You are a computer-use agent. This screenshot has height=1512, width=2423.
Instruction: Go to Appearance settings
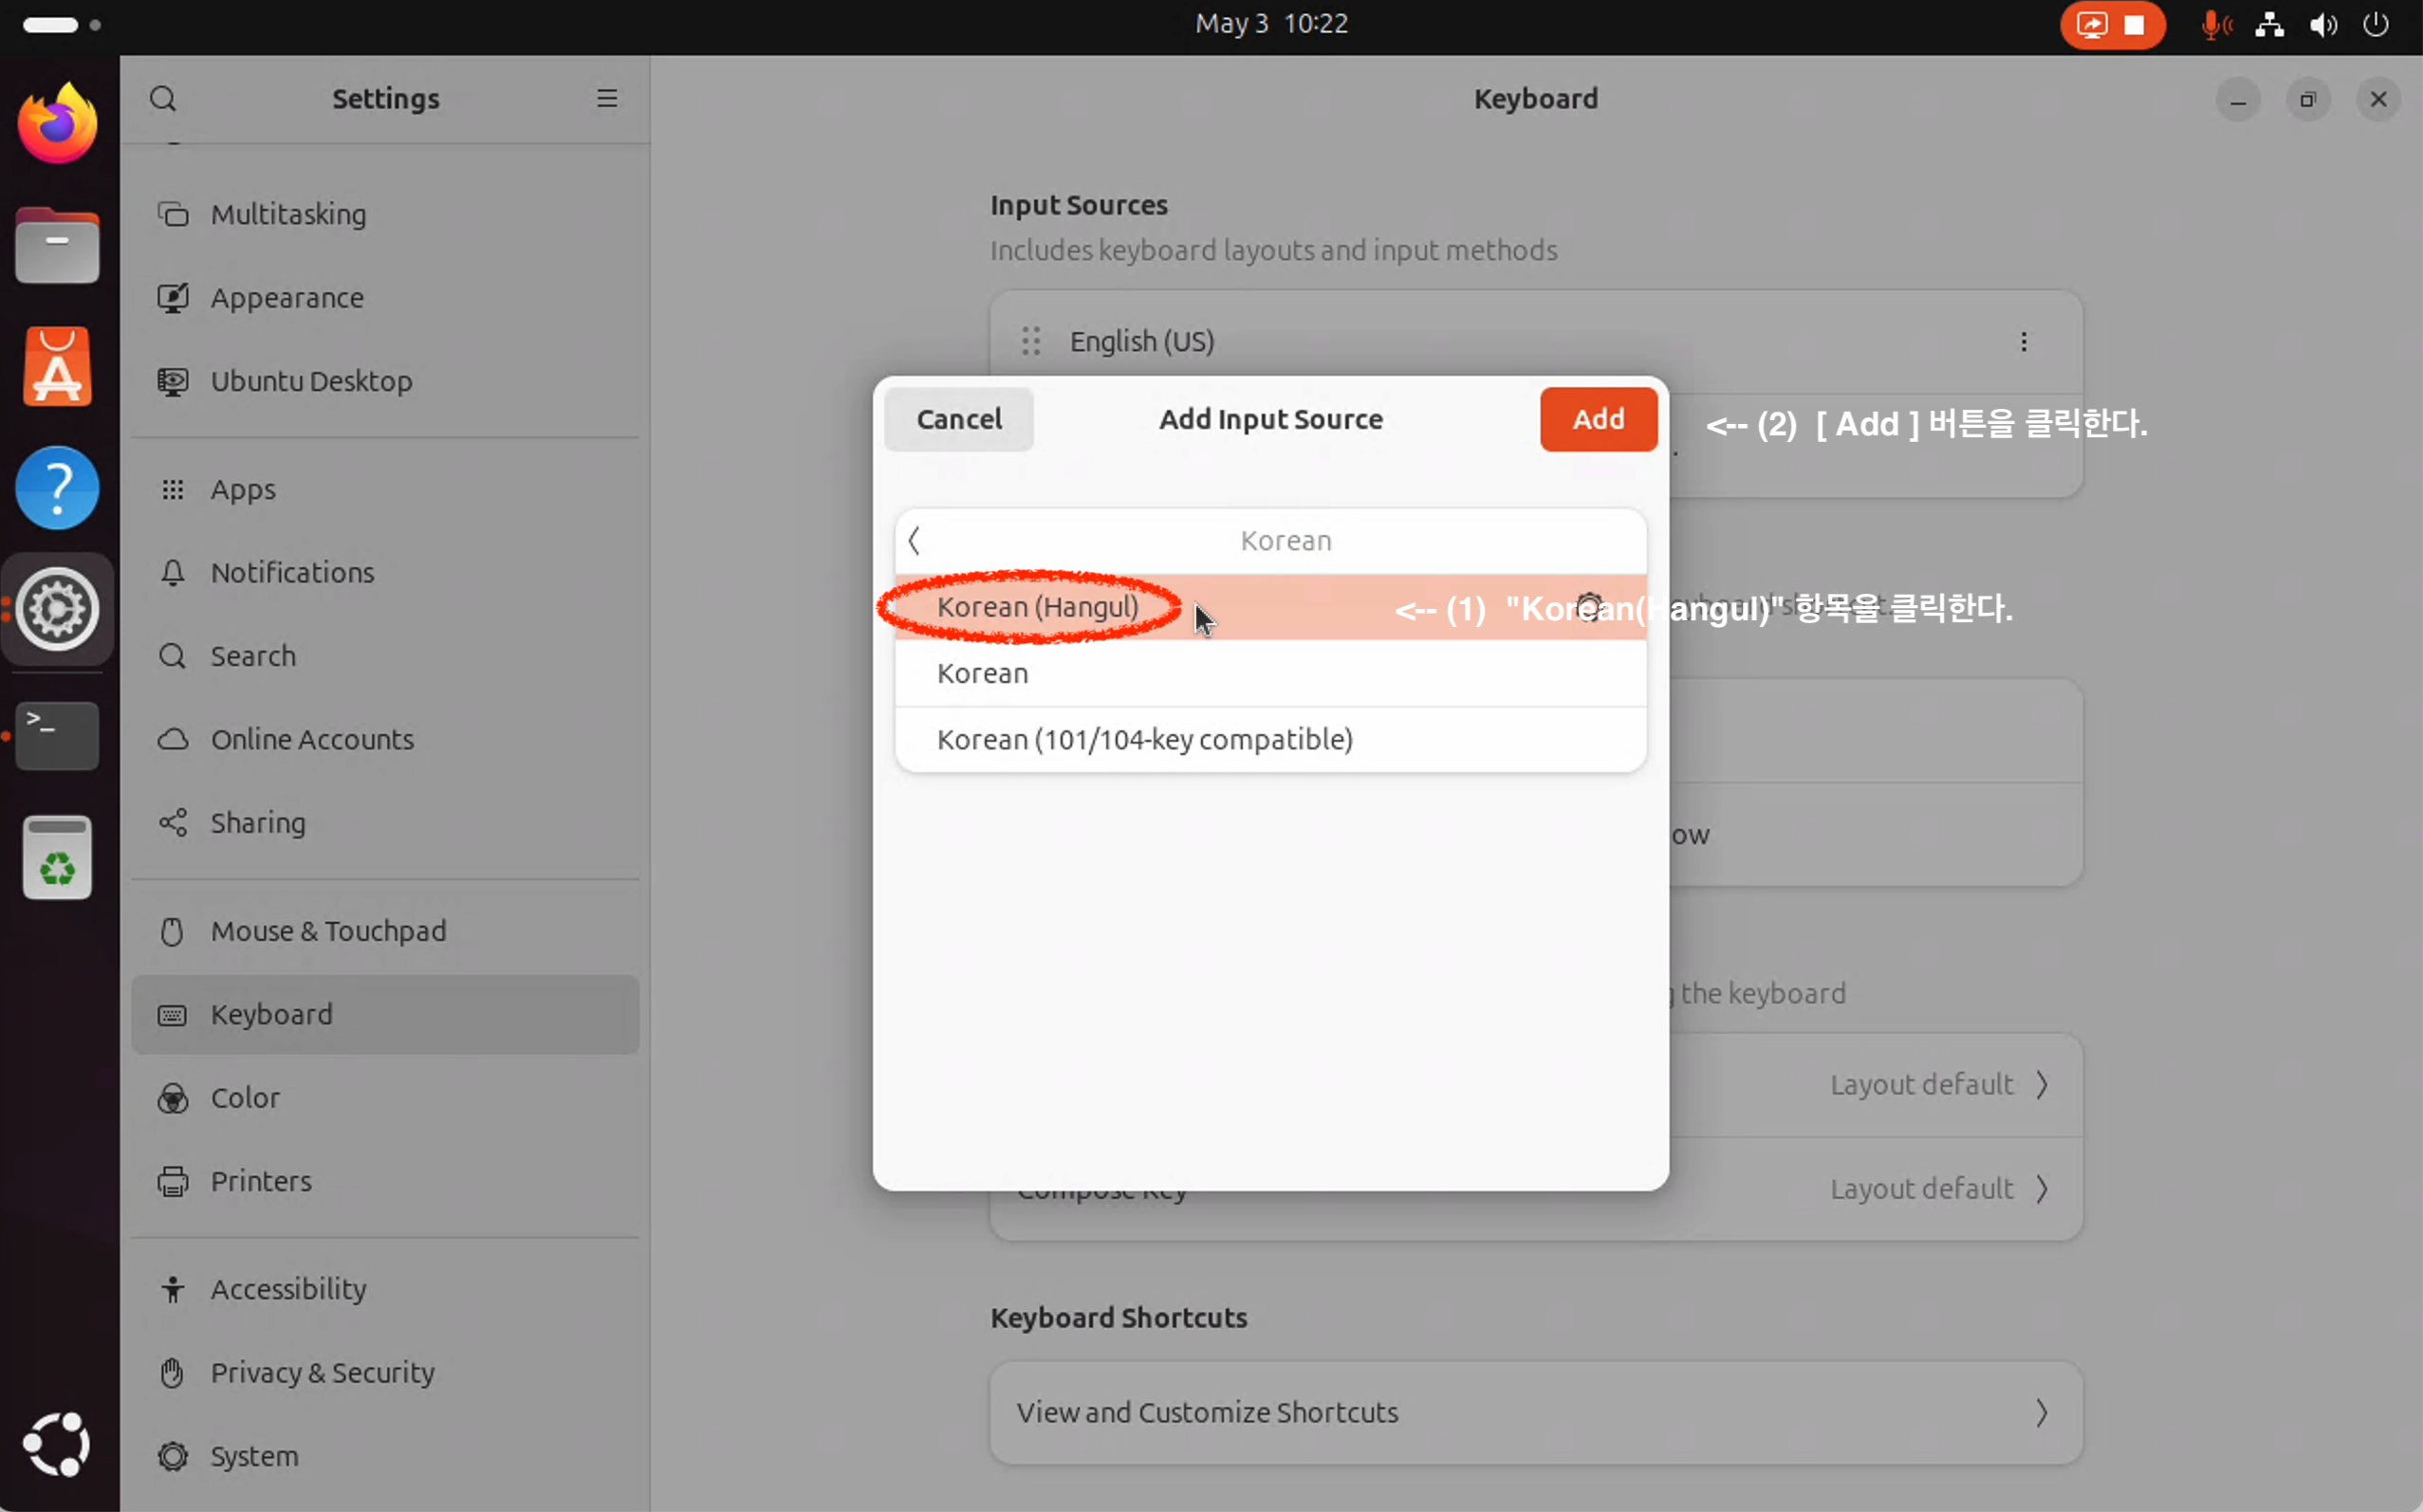coord(286,298)
